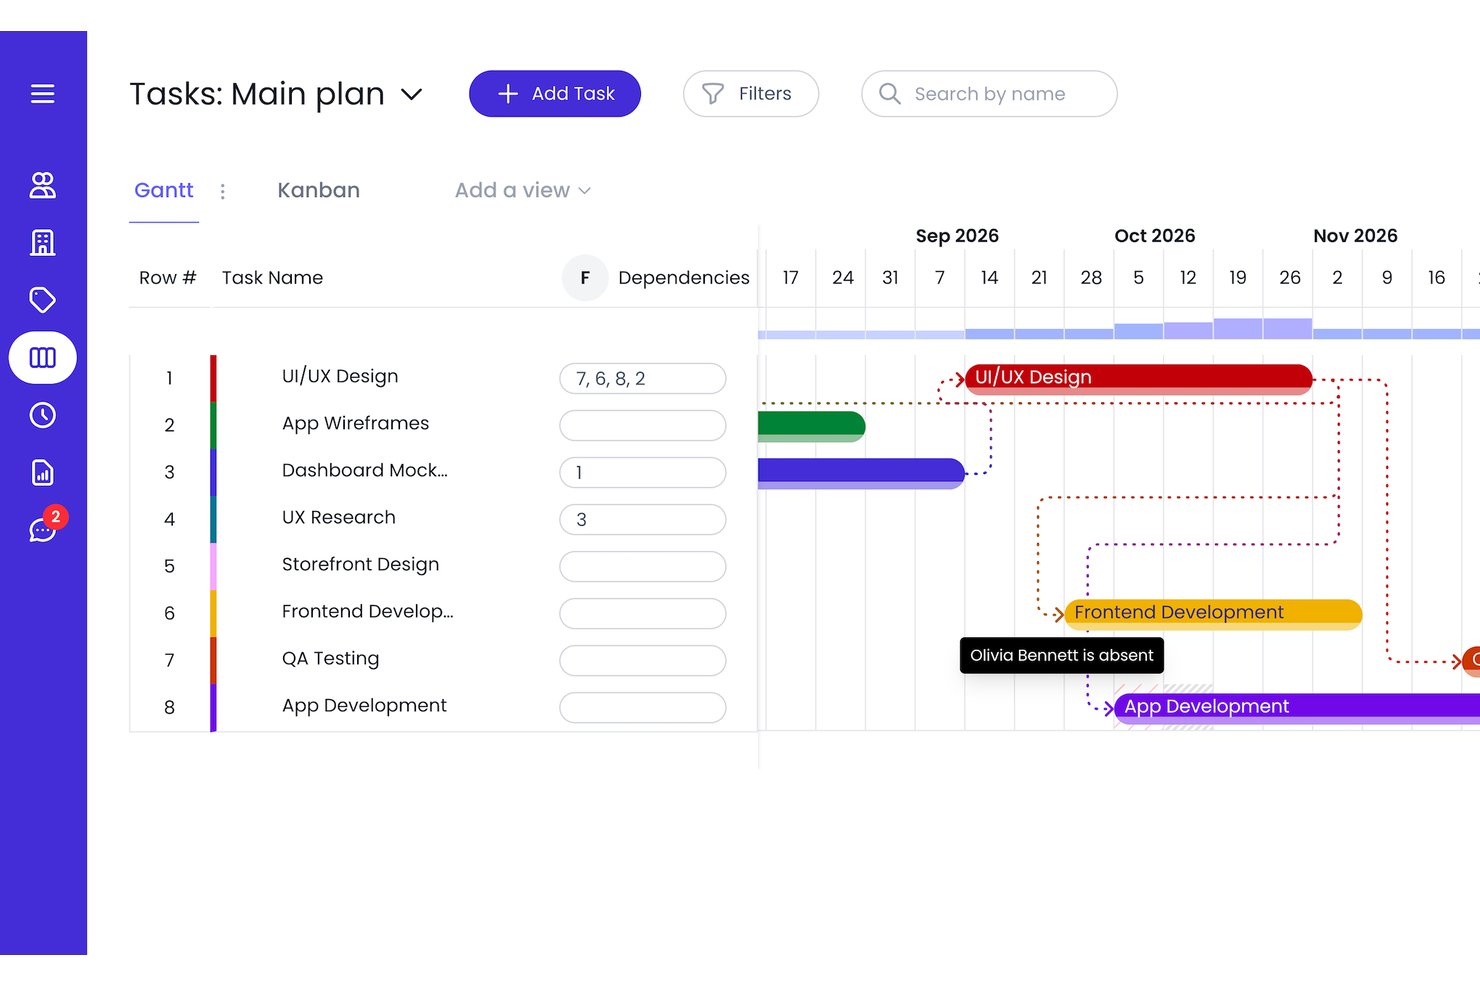This screenshot has height=987, width=1480.
Task: Click the UX Research task name
Action: (339, 518)
